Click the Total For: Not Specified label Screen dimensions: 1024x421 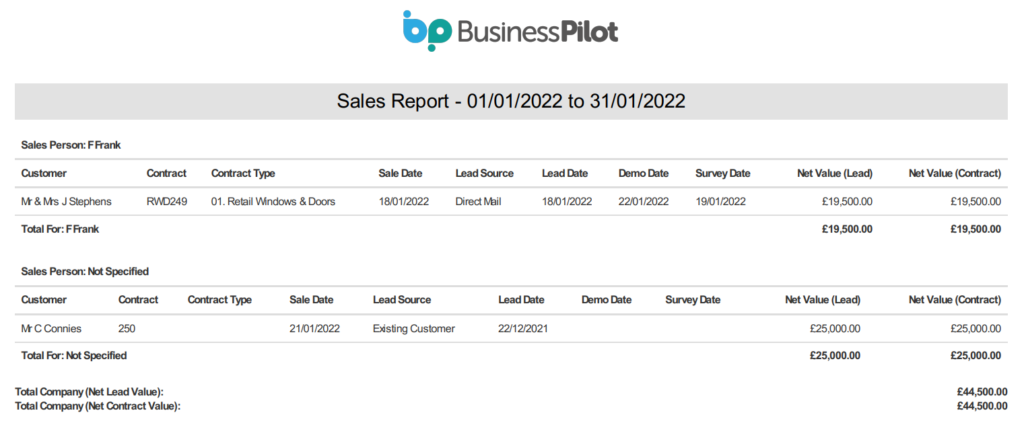(74, 355)
